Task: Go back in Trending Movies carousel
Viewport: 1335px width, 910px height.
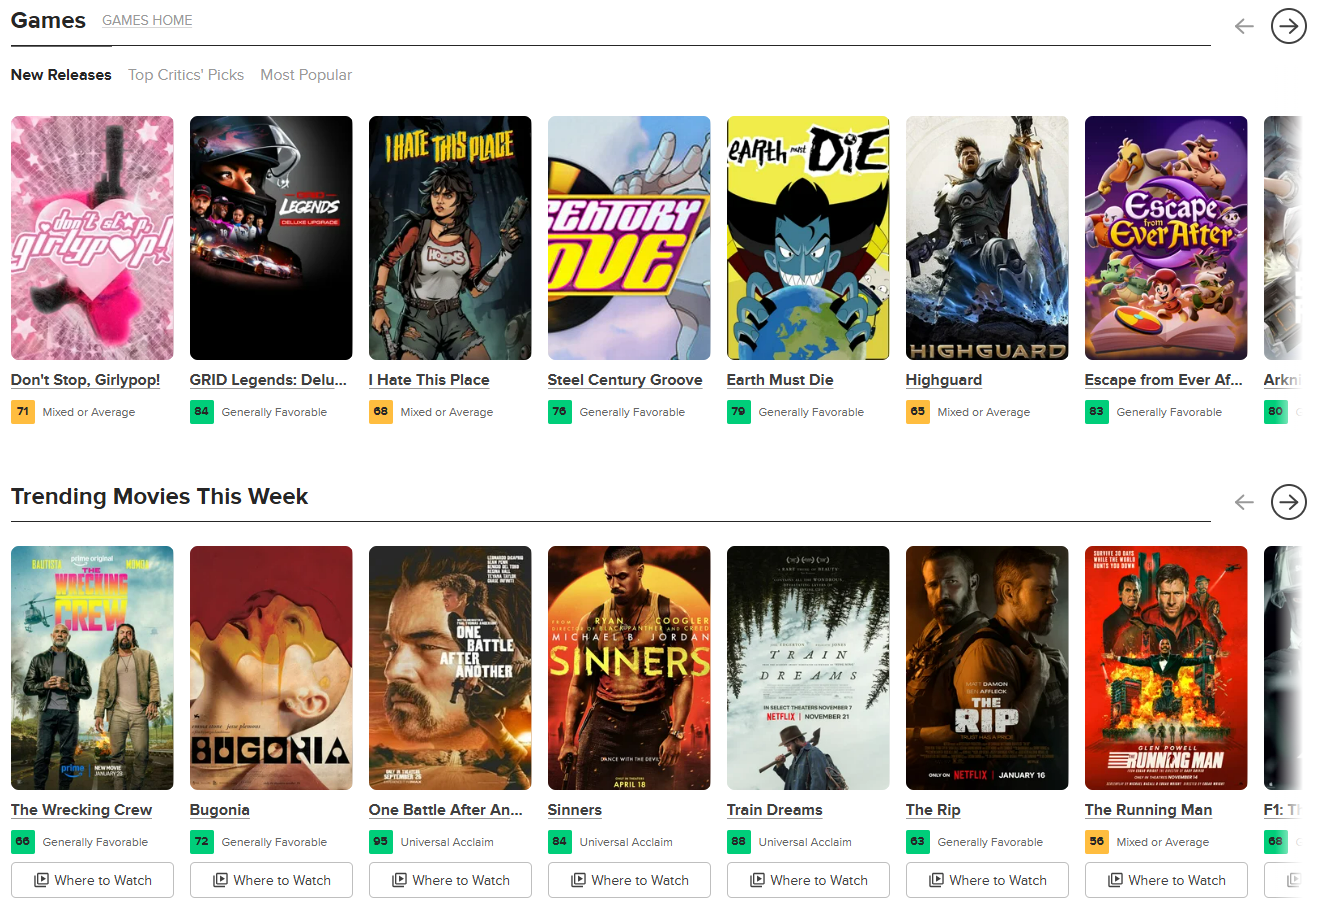Action: click(1244, 502)
